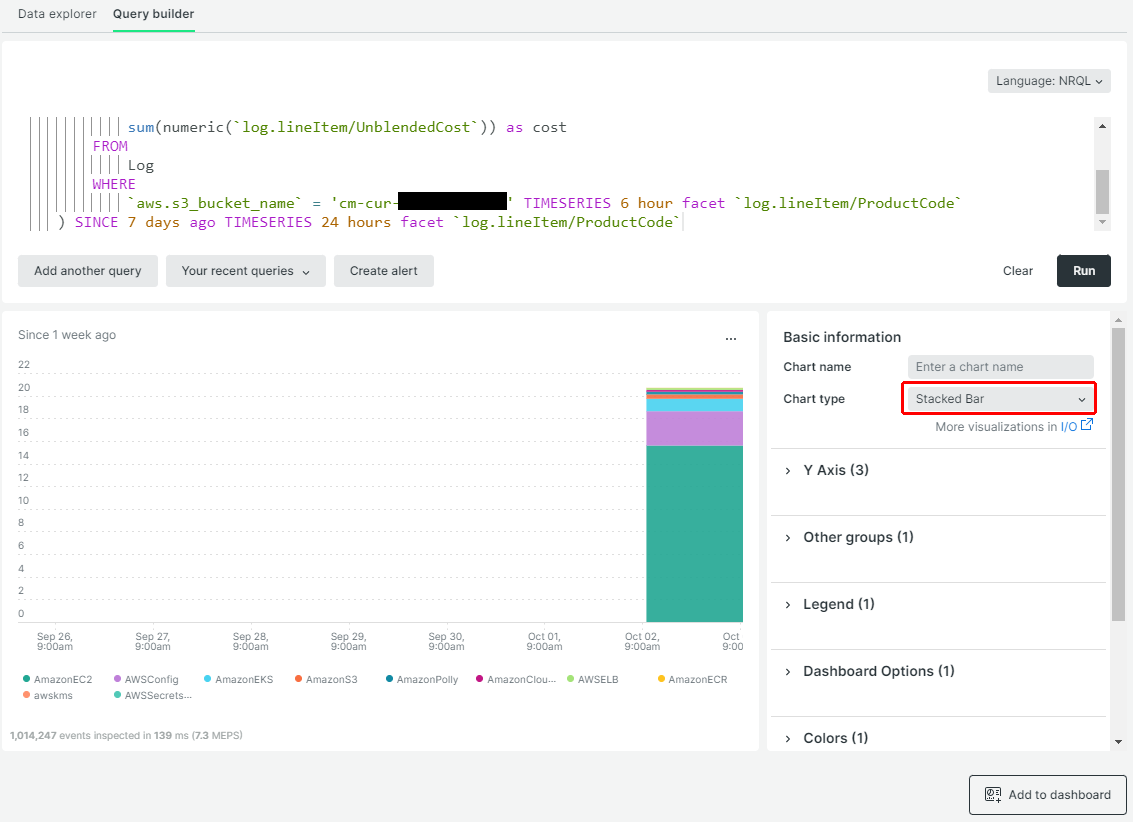
Task: Click the query editor scroll-up arrow
Action: pos(1102,126)
